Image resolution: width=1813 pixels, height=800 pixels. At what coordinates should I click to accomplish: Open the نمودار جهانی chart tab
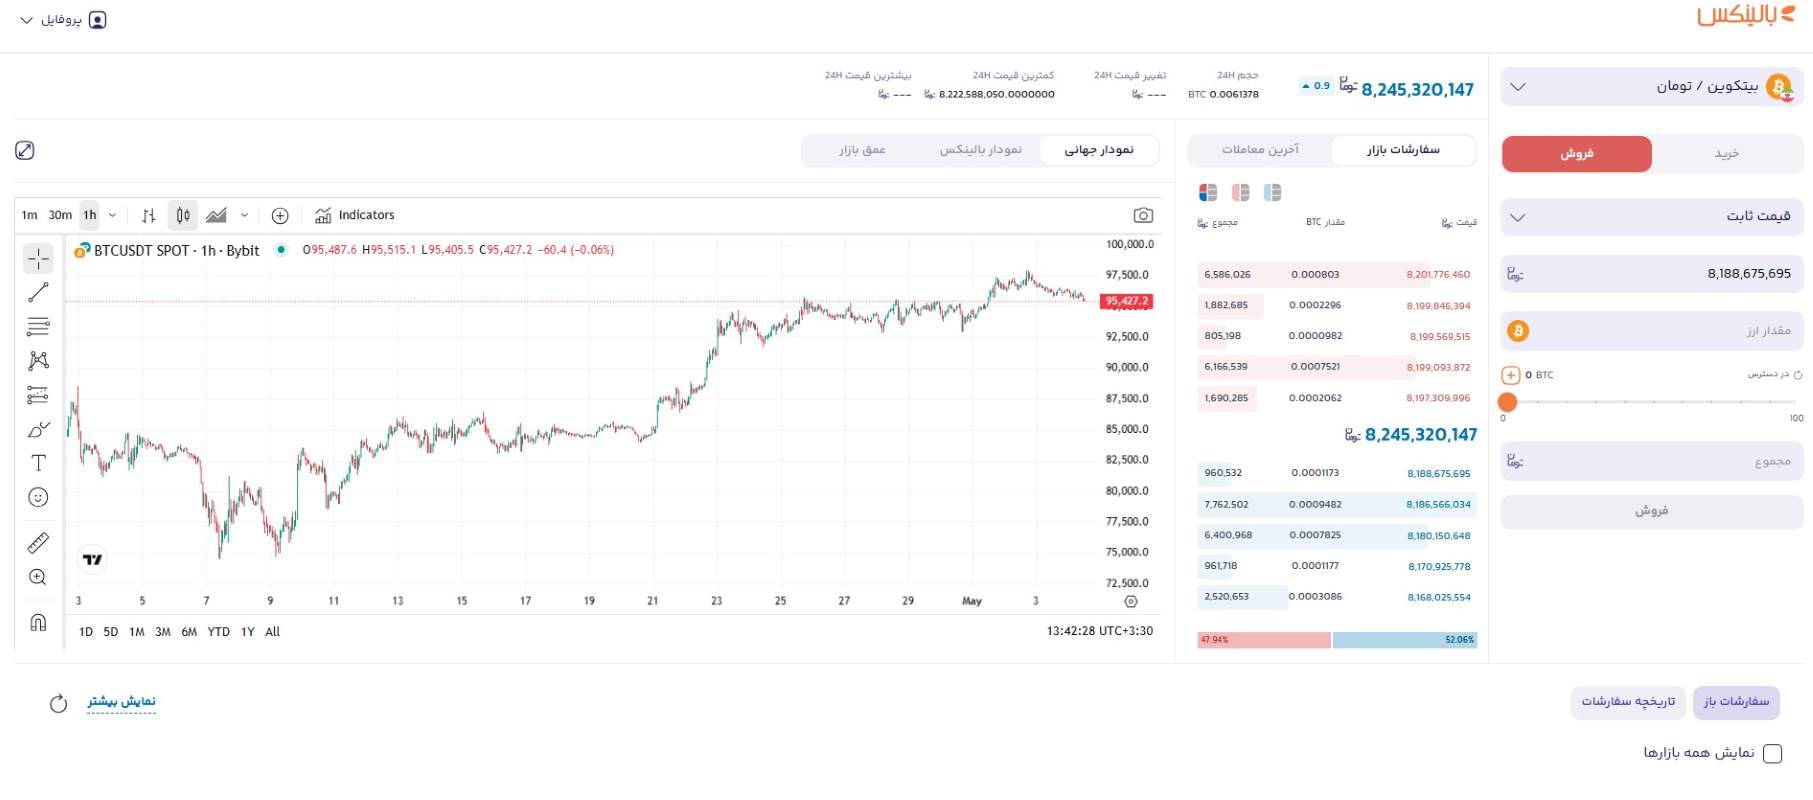tap(1099, 150)
